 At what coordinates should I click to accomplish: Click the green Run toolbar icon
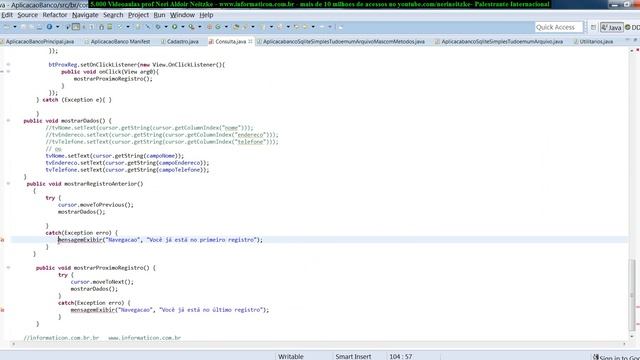click(x=174, y=27)
